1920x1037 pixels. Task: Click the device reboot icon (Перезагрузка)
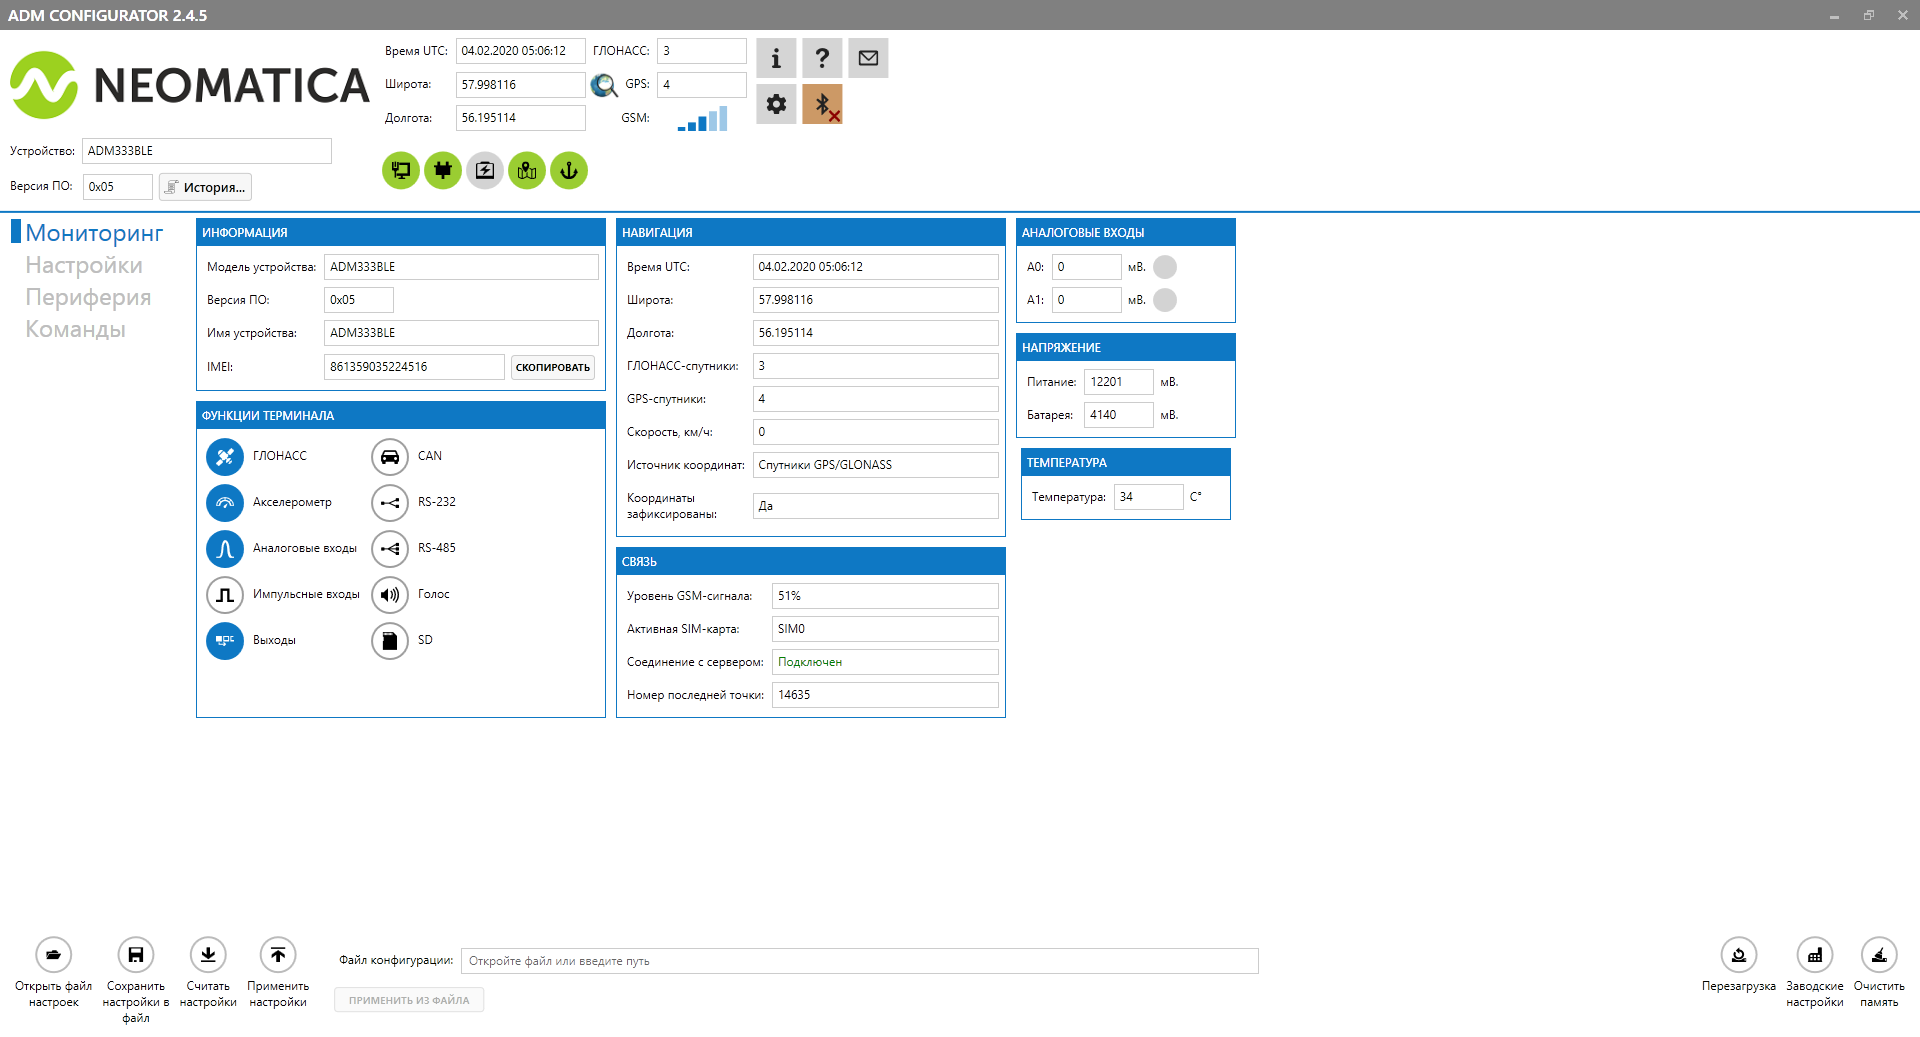pos(1739,955)
